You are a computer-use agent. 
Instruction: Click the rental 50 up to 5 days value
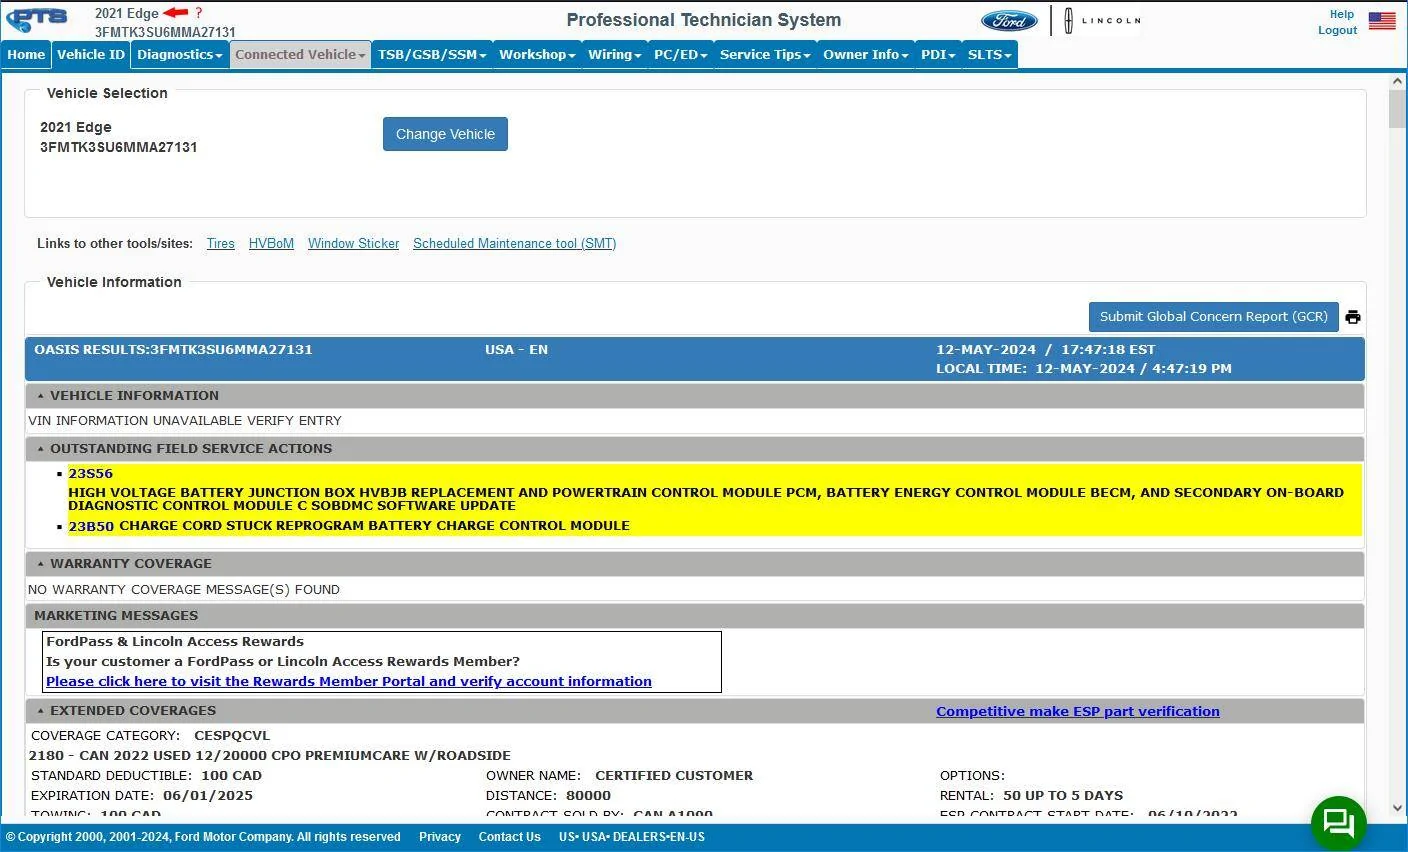click(x=1063, y=796)
